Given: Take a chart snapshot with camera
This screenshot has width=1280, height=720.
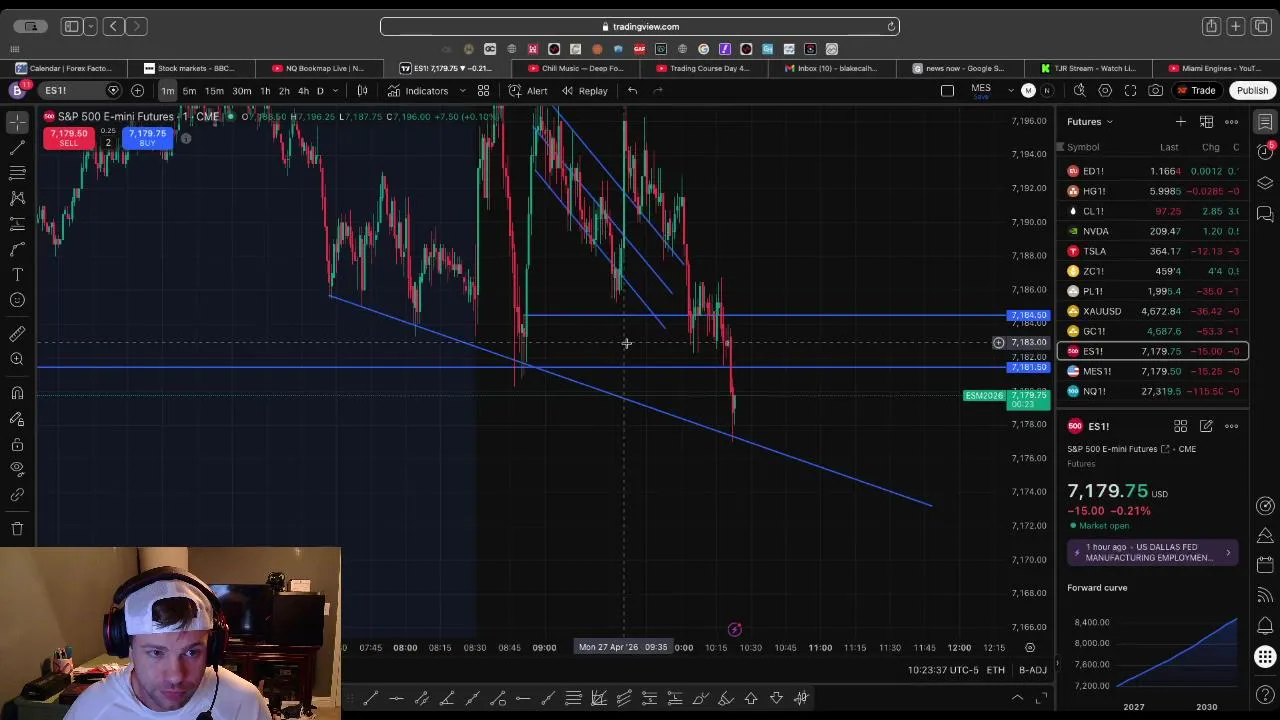Looking at the screenshot, I should click(1155, 91).
